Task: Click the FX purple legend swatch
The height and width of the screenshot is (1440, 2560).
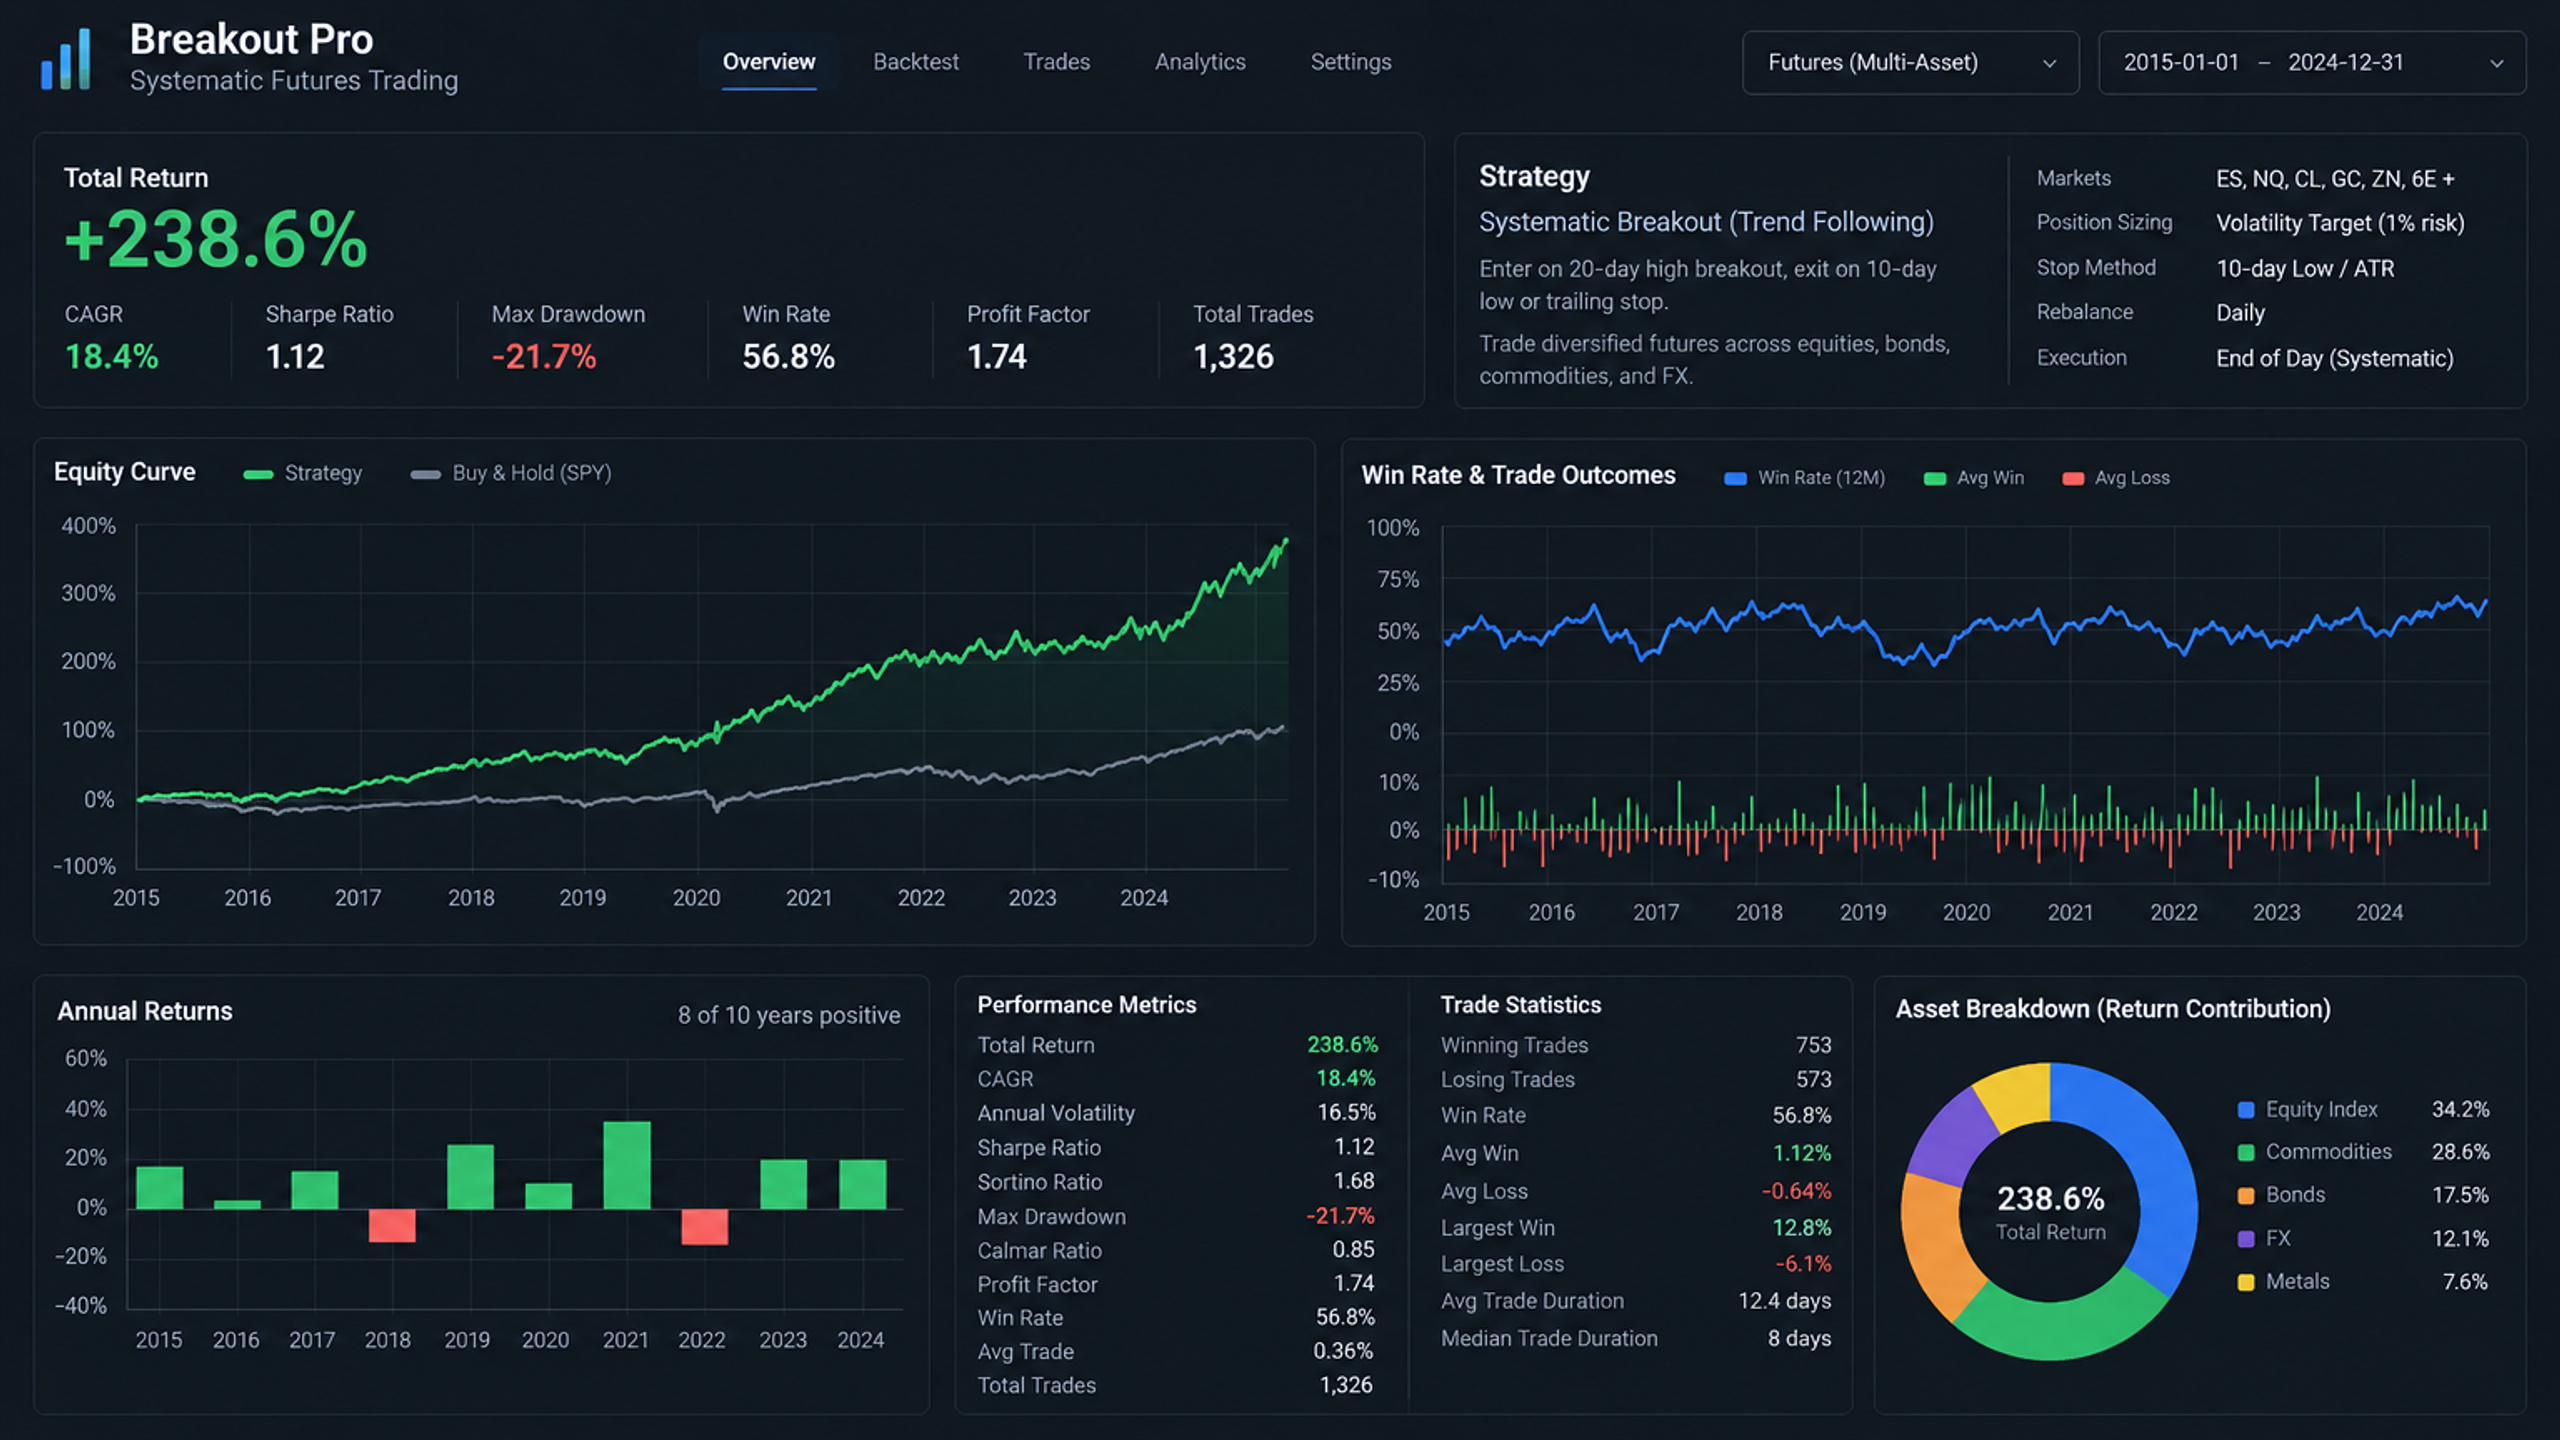Action: [x=2246, y=1239]
